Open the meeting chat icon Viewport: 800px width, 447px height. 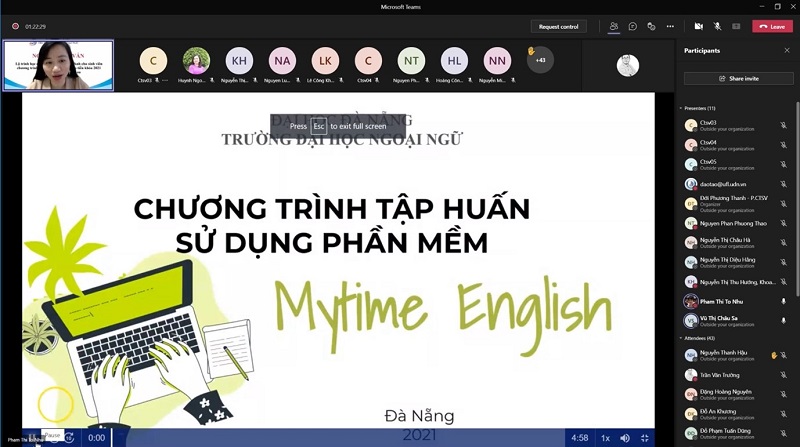[632, 26]
